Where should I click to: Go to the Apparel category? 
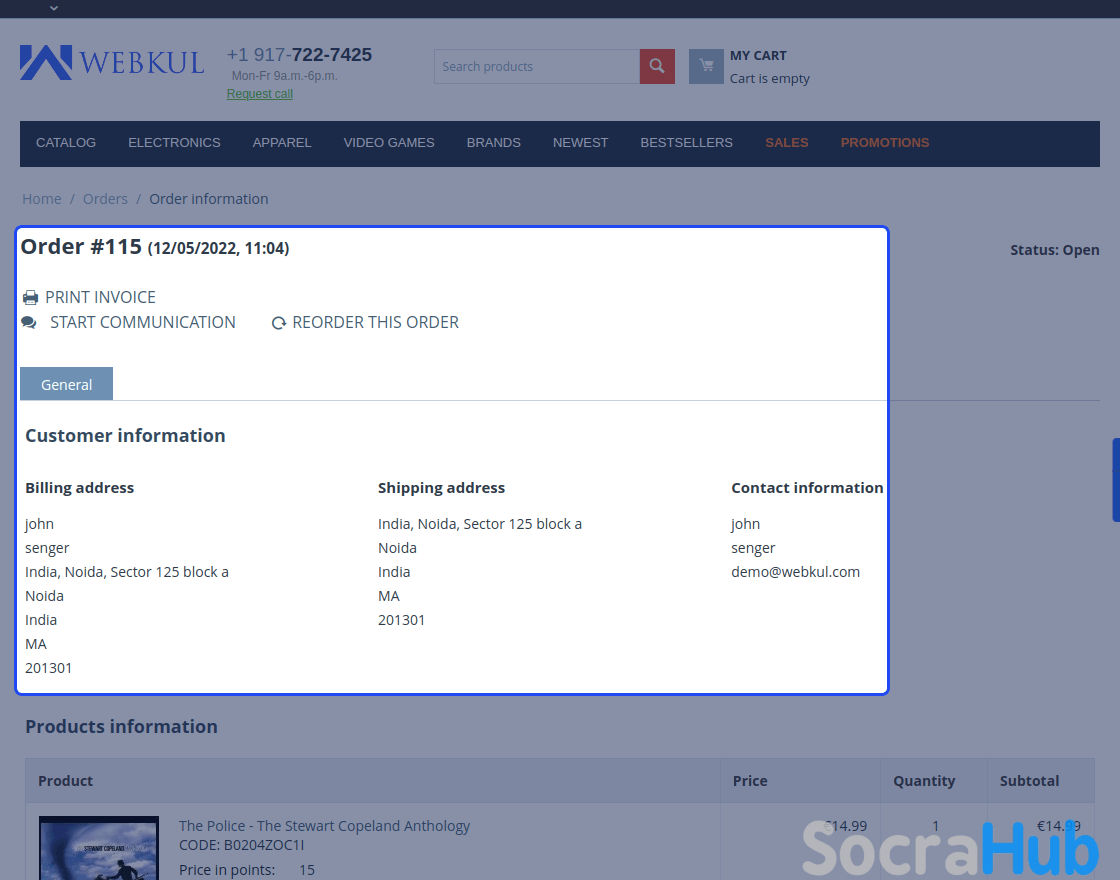[x=282, y=143]
